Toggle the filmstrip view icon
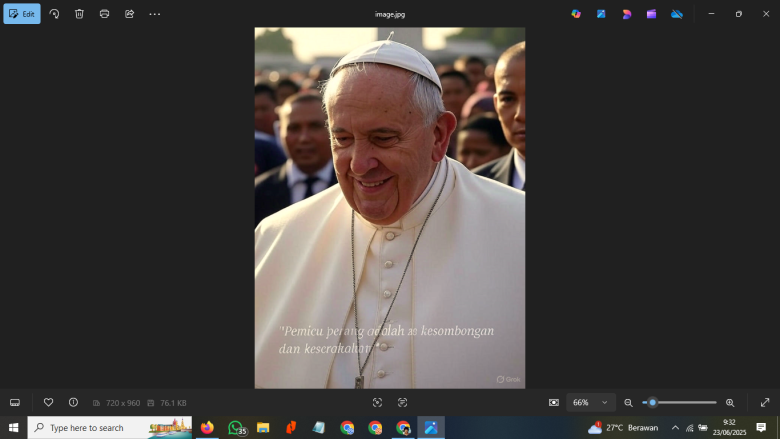Viewport: 780px width, 439px height. (15, 403)
